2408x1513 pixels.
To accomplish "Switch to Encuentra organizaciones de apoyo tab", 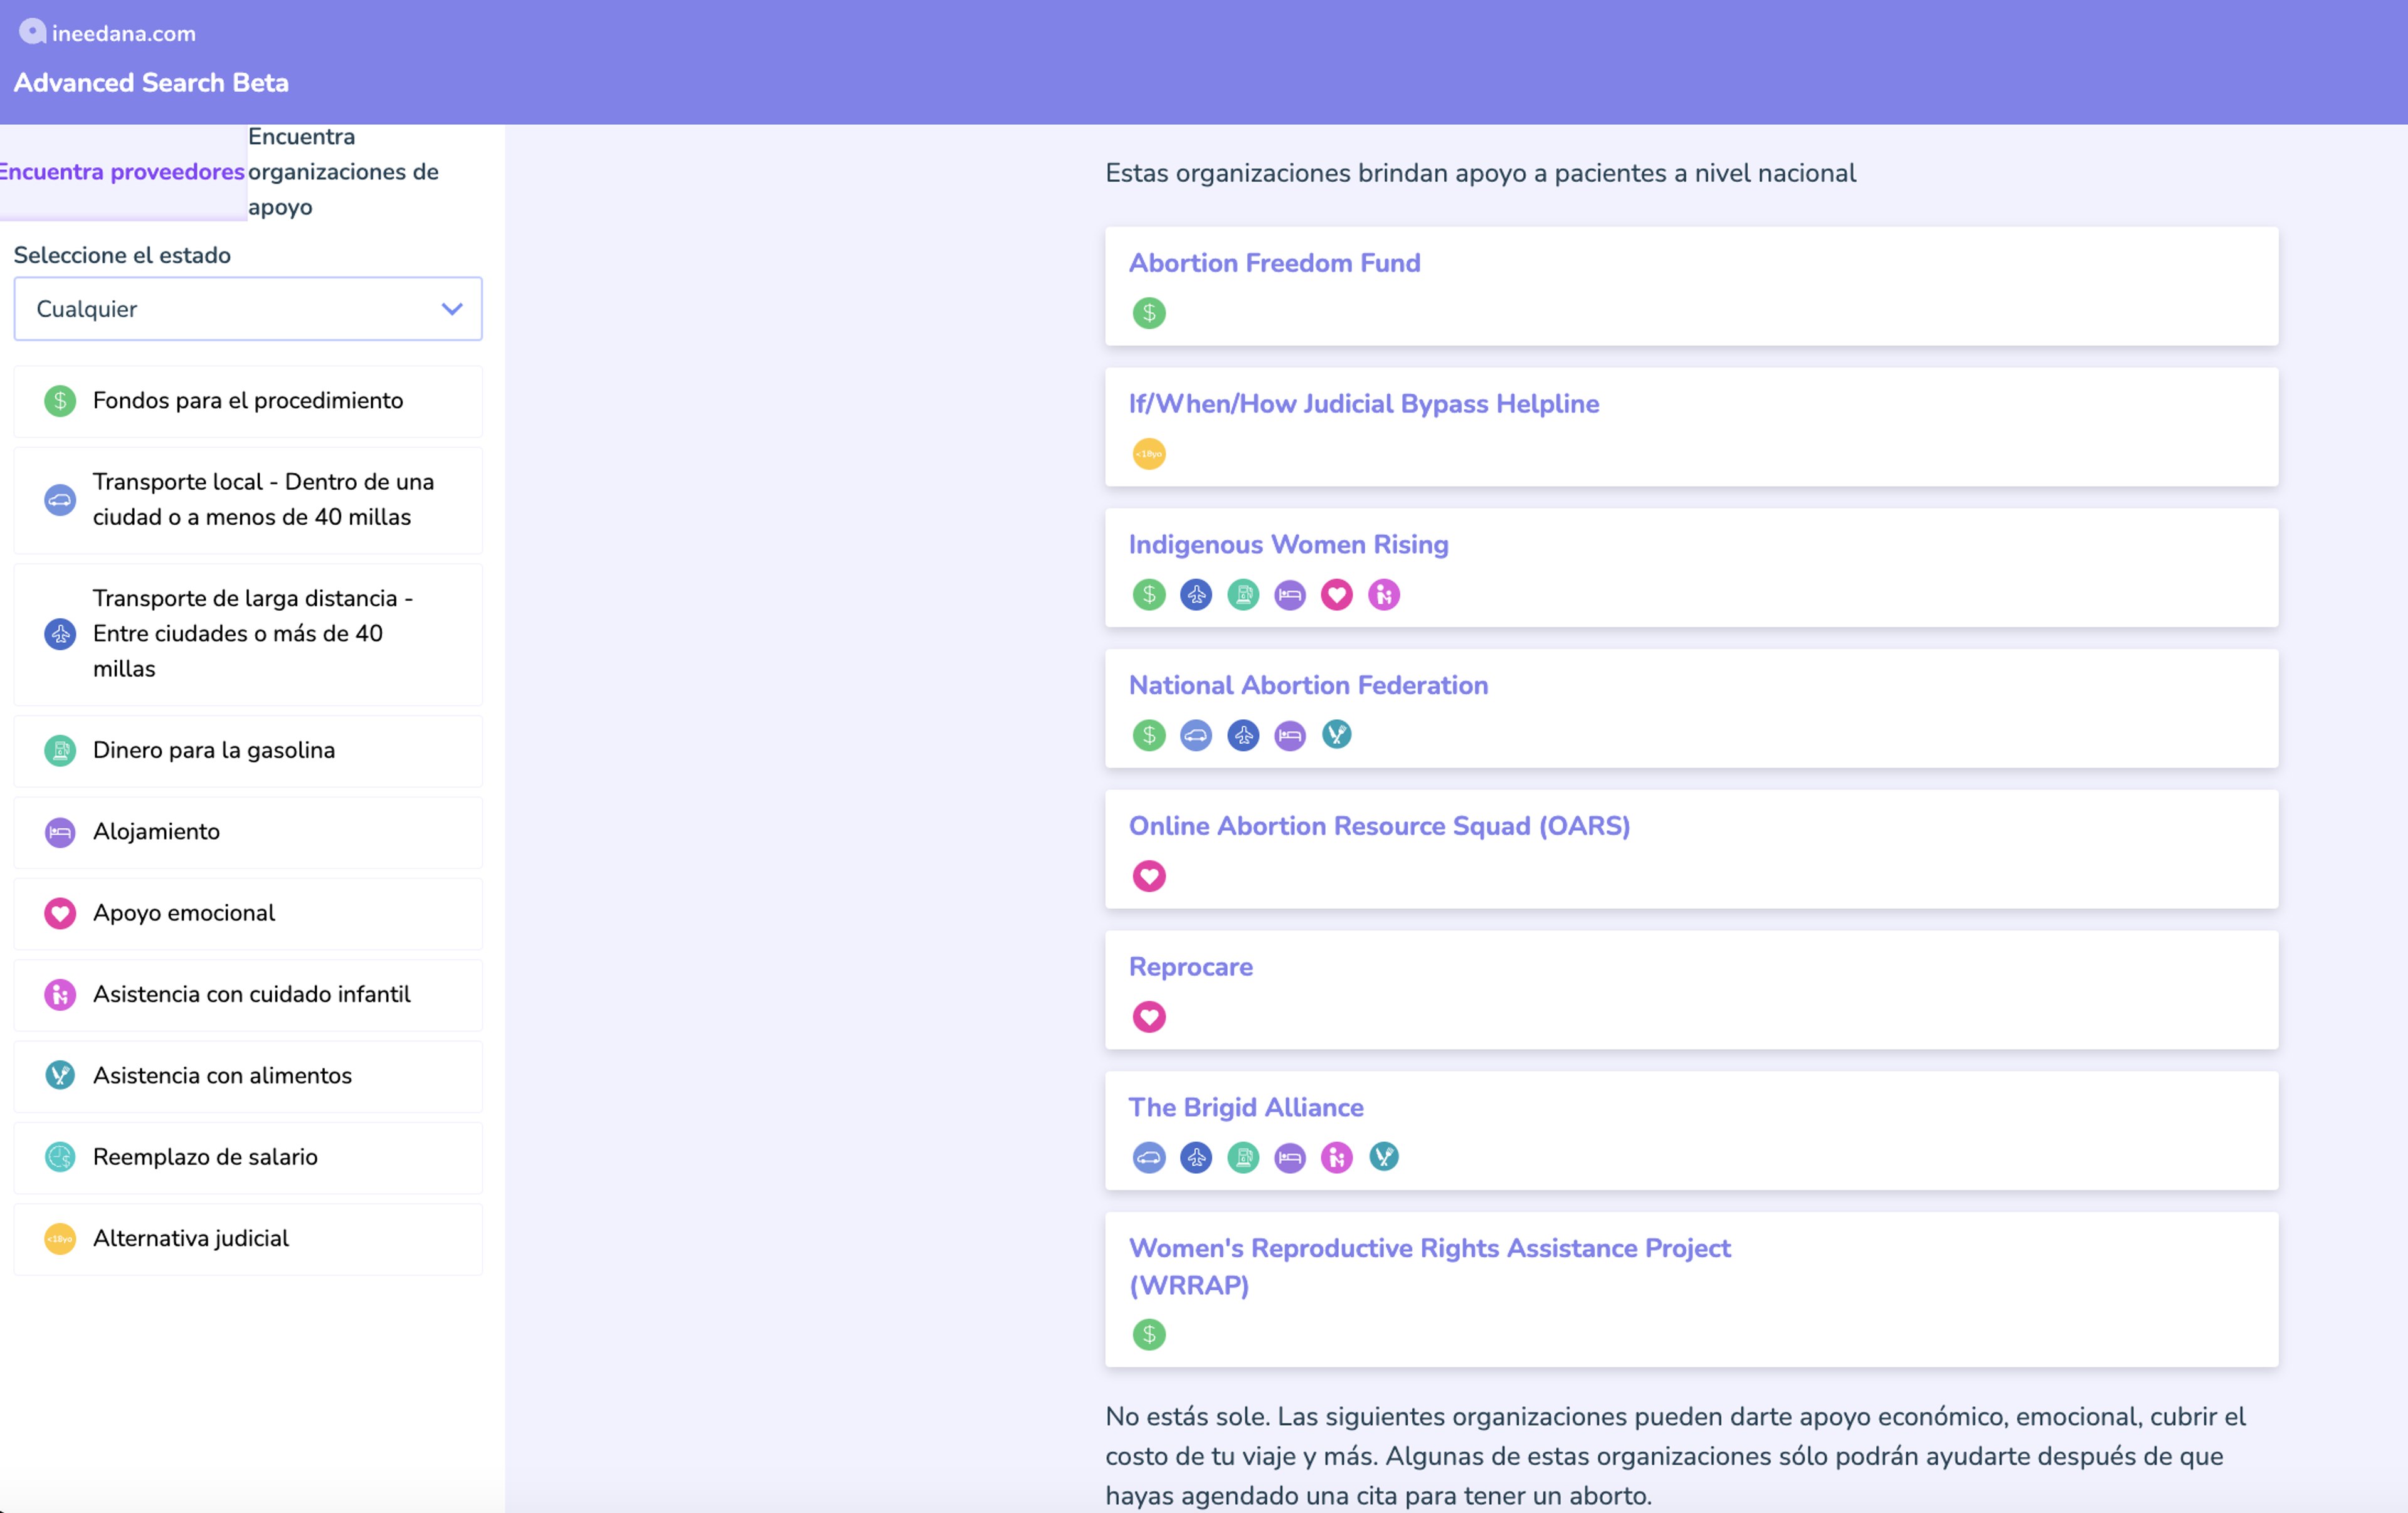I will click(343, 172).
